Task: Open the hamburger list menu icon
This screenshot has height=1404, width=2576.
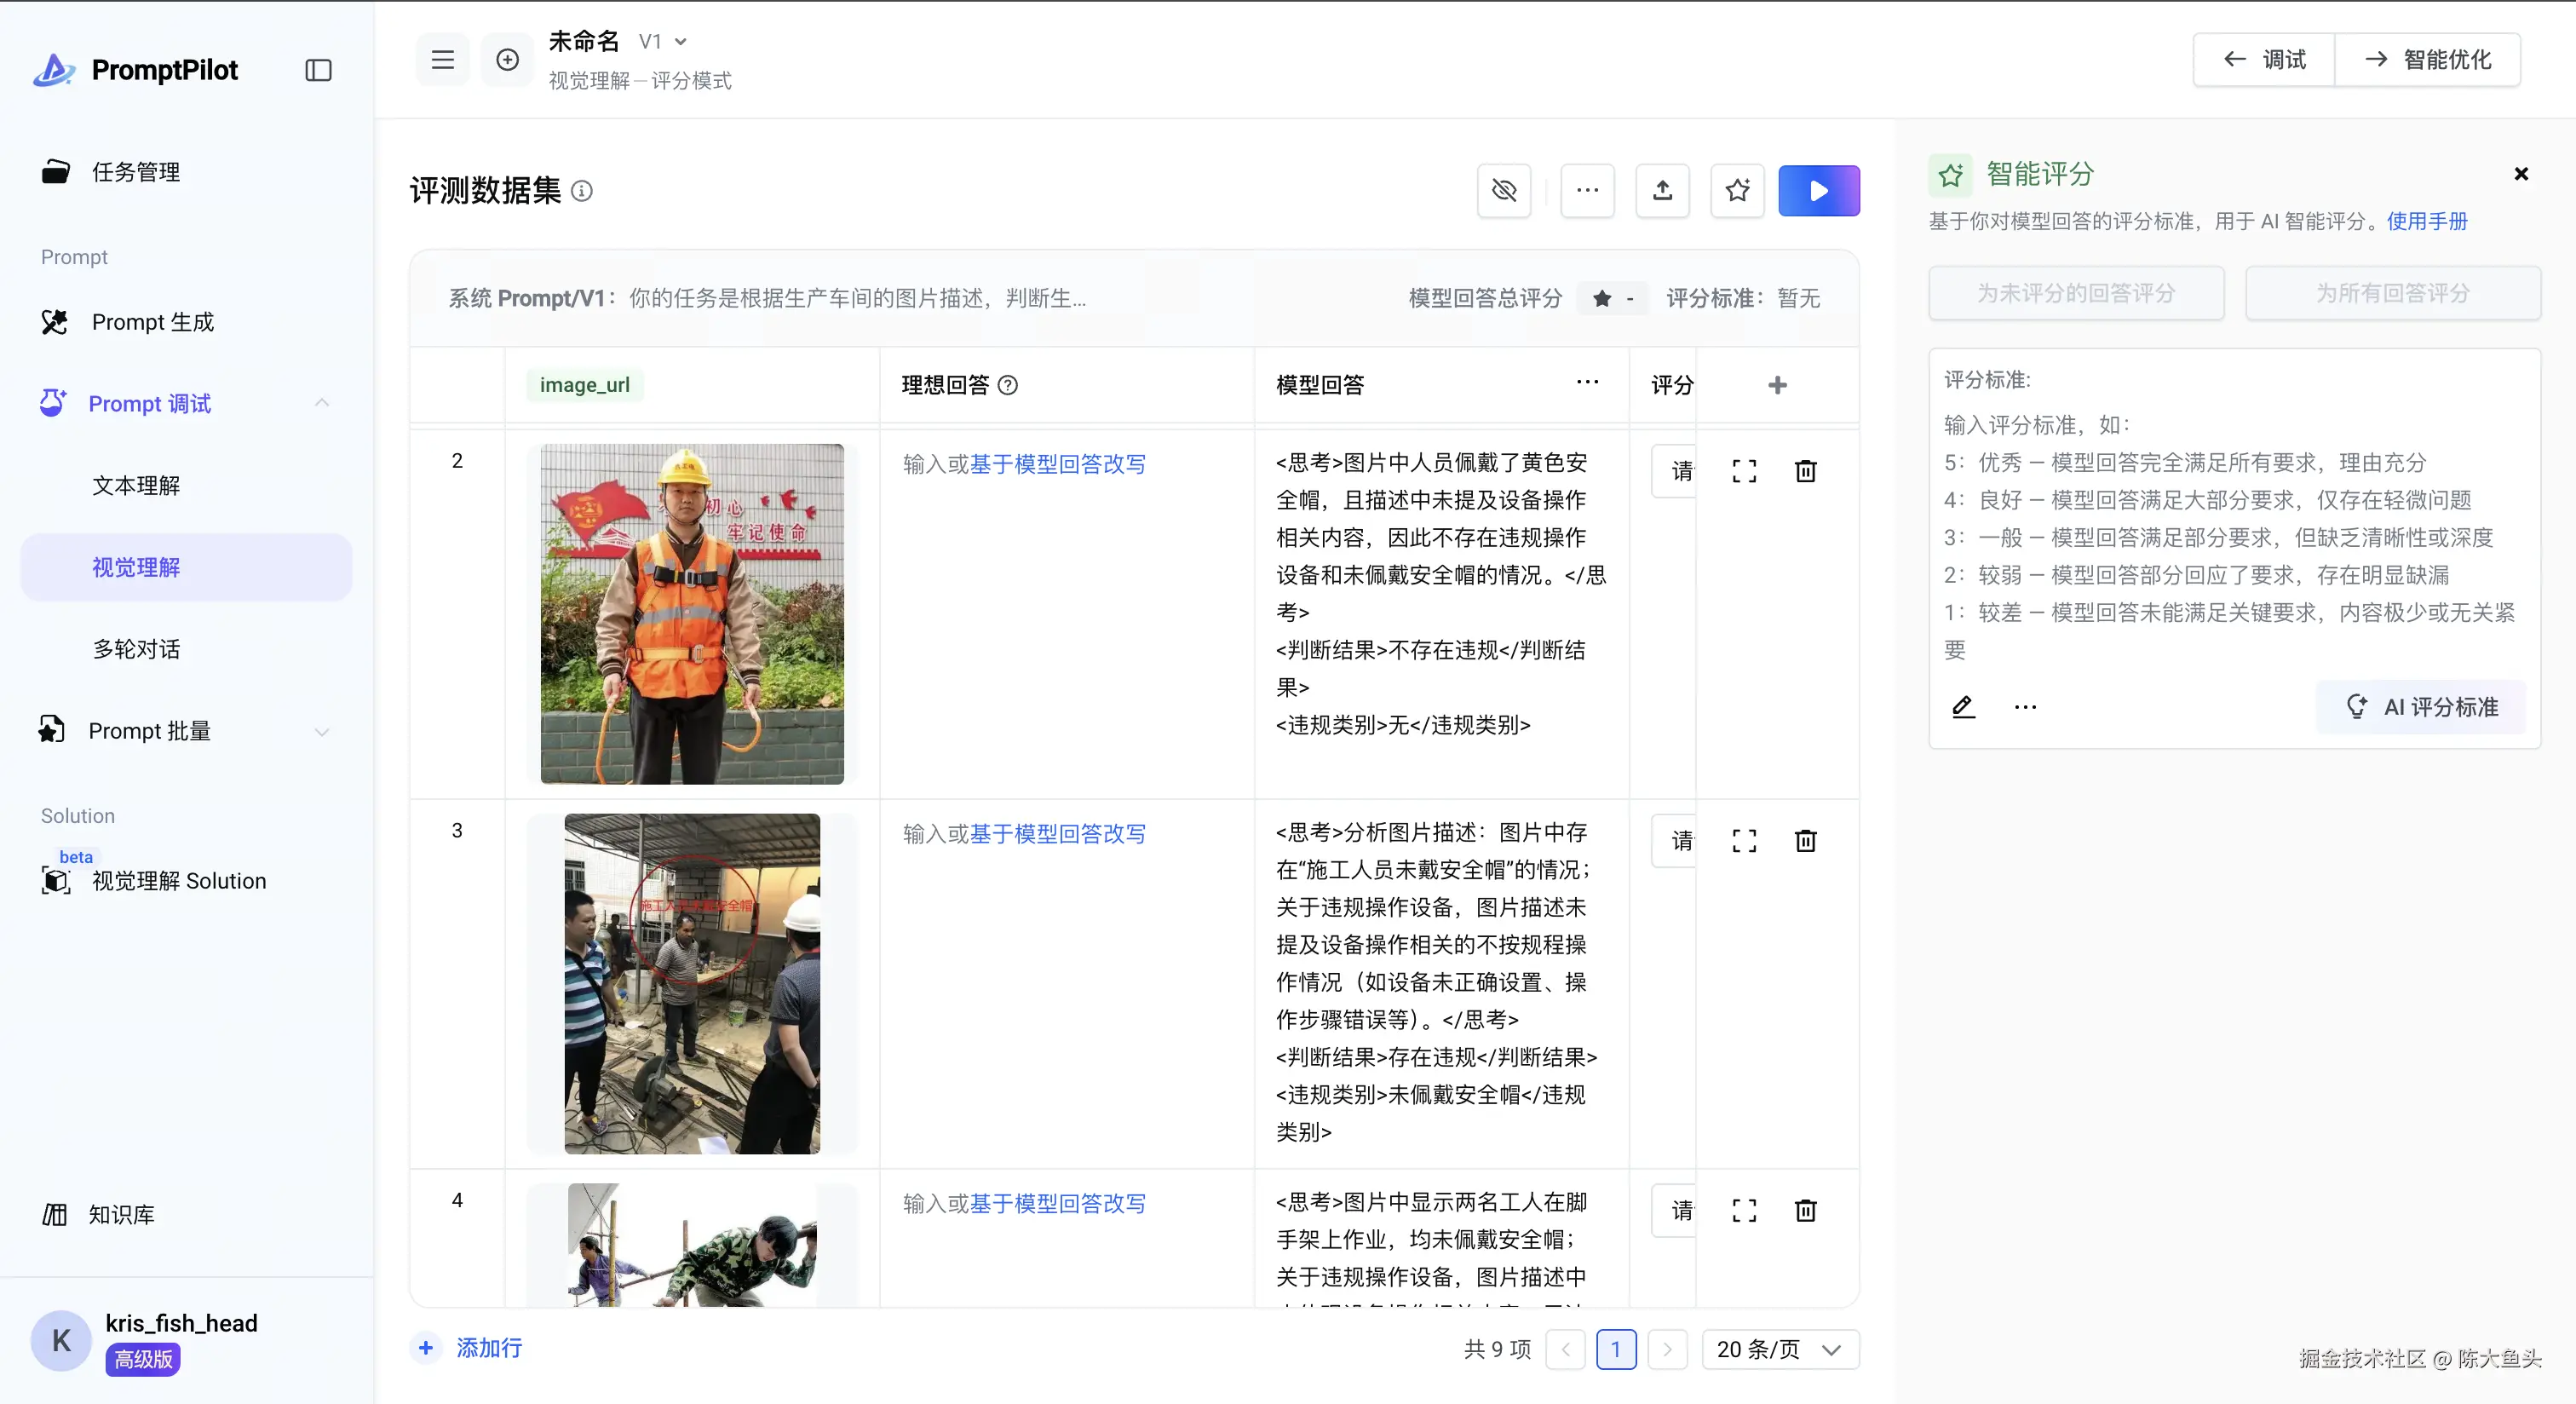Action: coord(442,60)
